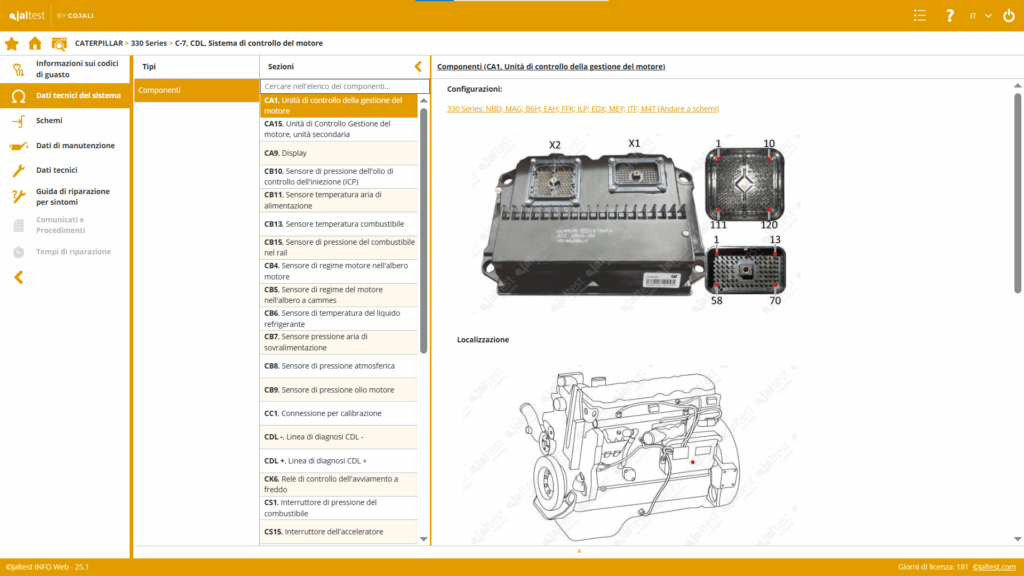The height and width of the screenshot is (576, 1024).
Task: Select CS1 interruttore pressione combustibile
Action: (x=339, y=508)
